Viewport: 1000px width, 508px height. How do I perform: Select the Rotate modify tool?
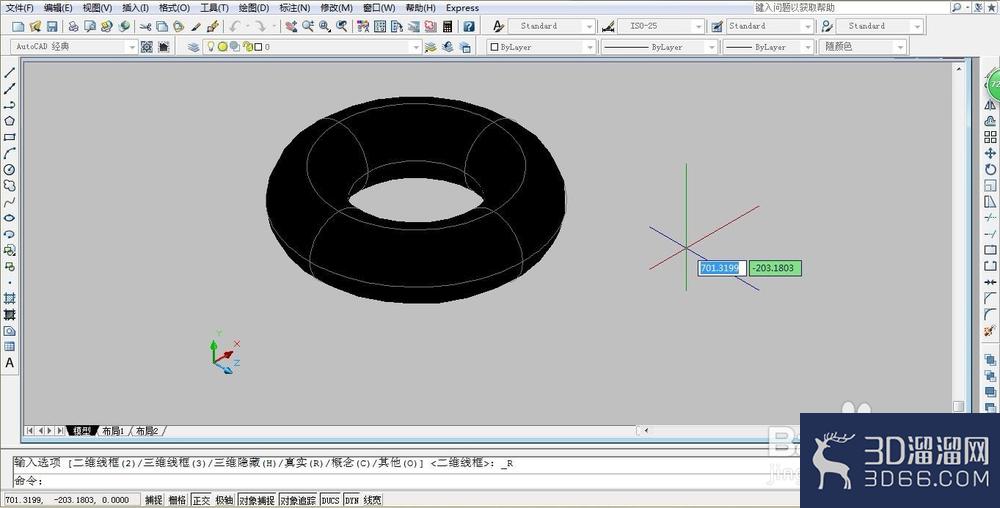coord(990,170)
